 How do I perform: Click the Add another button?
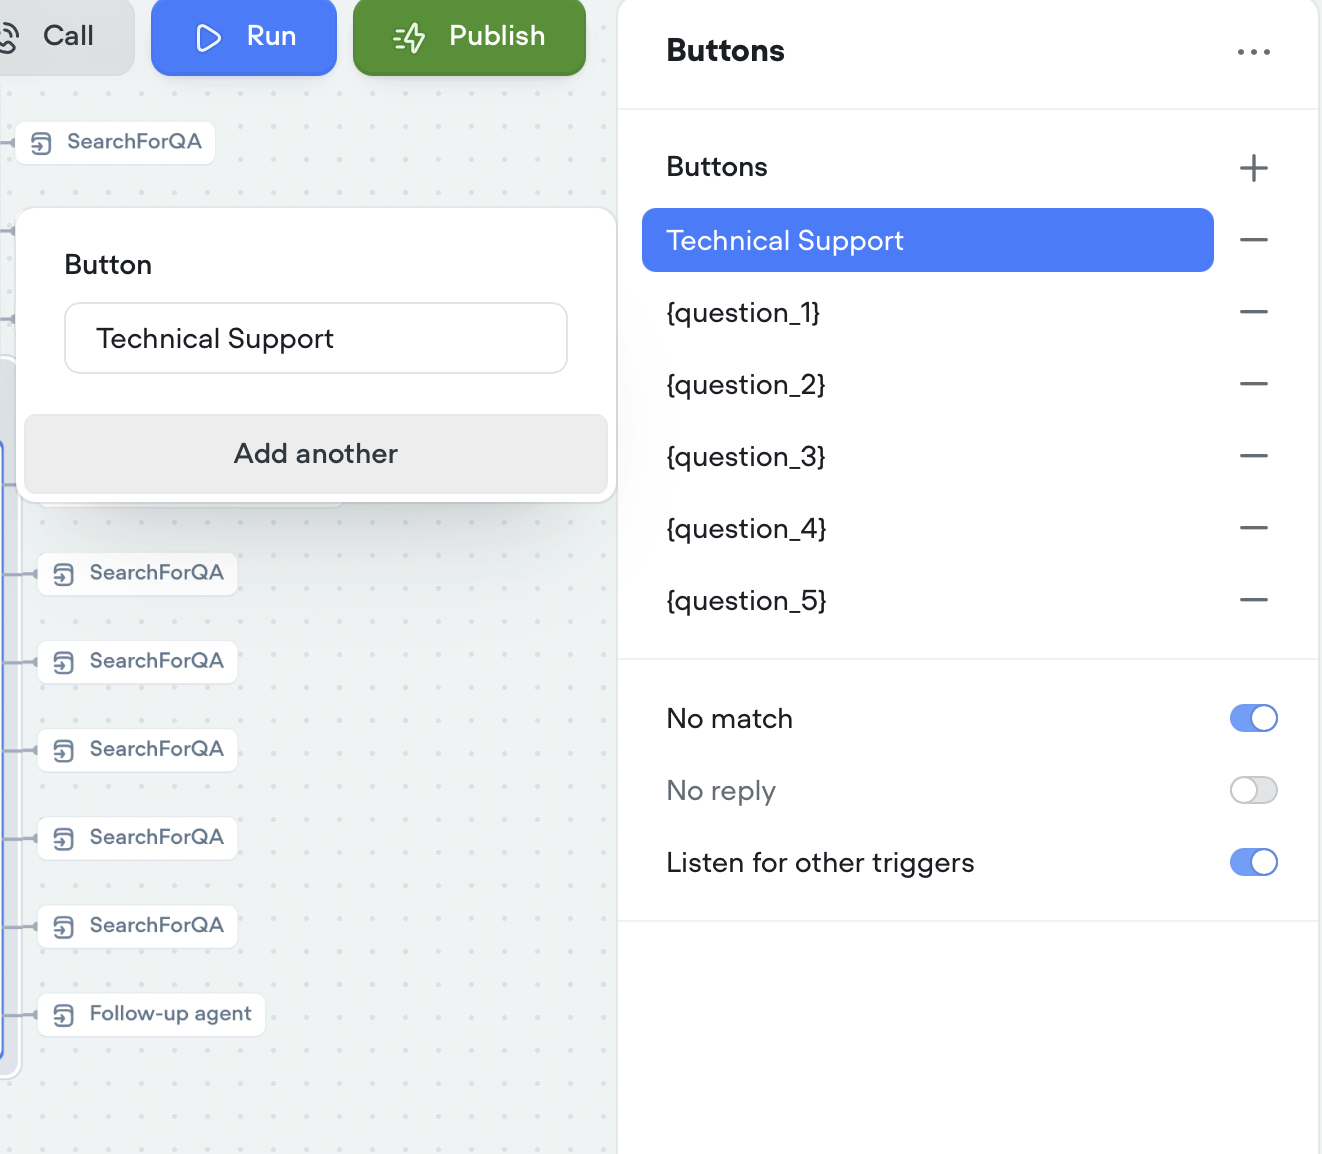[316, 454]
